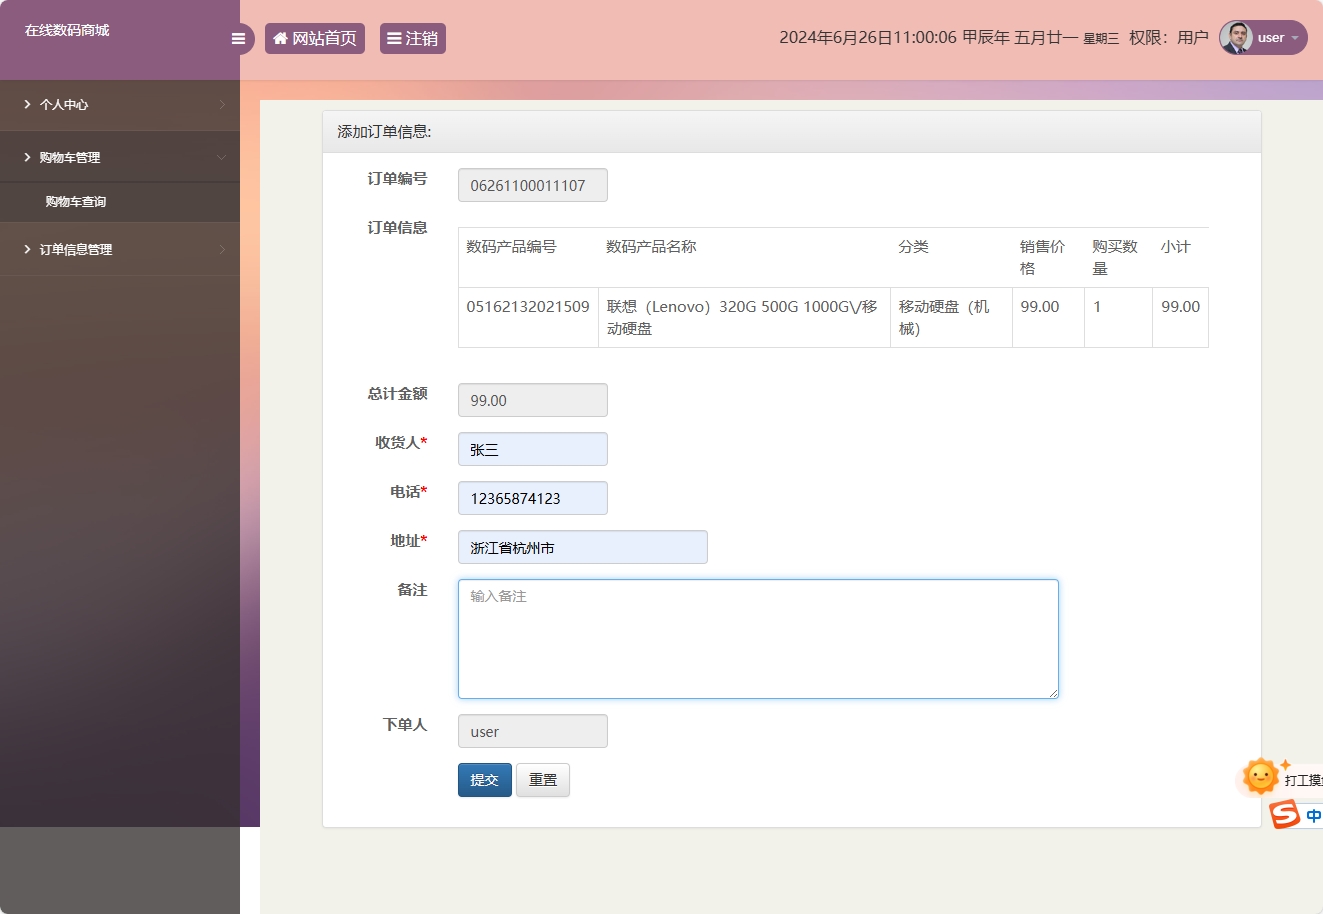Click the 备注 remarks text area

(x=757, y=638)
